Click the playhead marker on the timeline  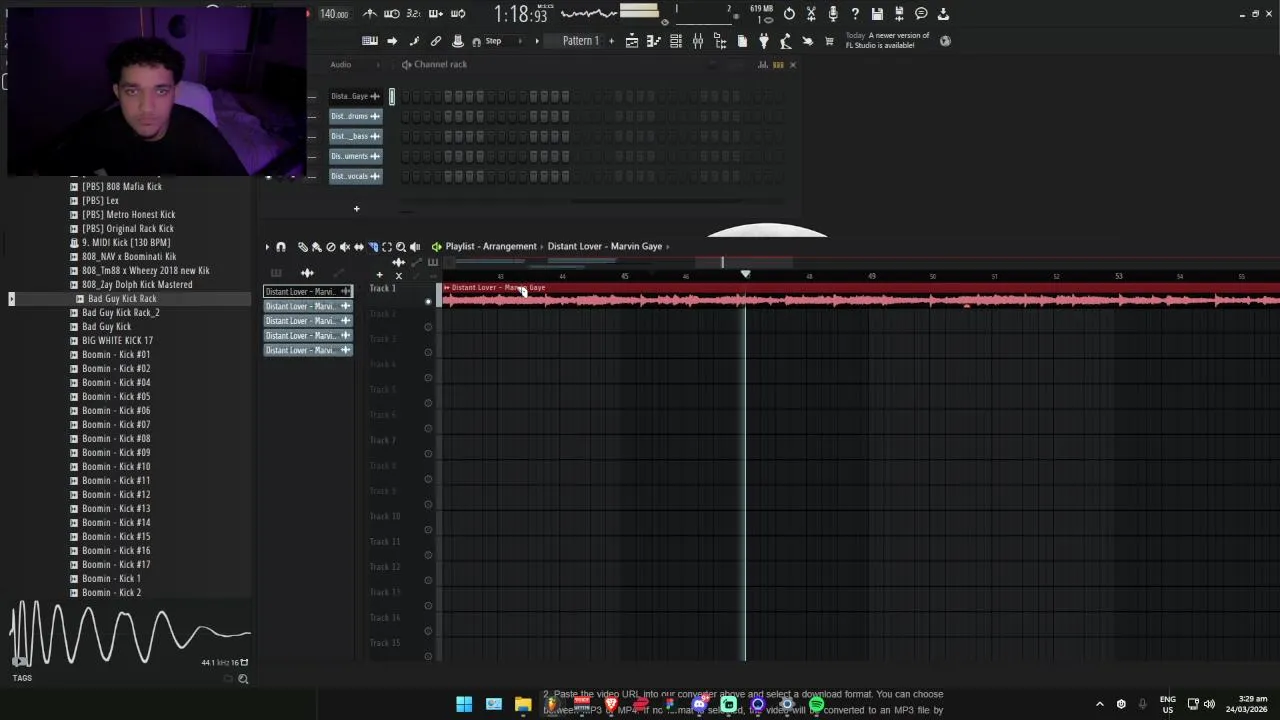point(745,274)
